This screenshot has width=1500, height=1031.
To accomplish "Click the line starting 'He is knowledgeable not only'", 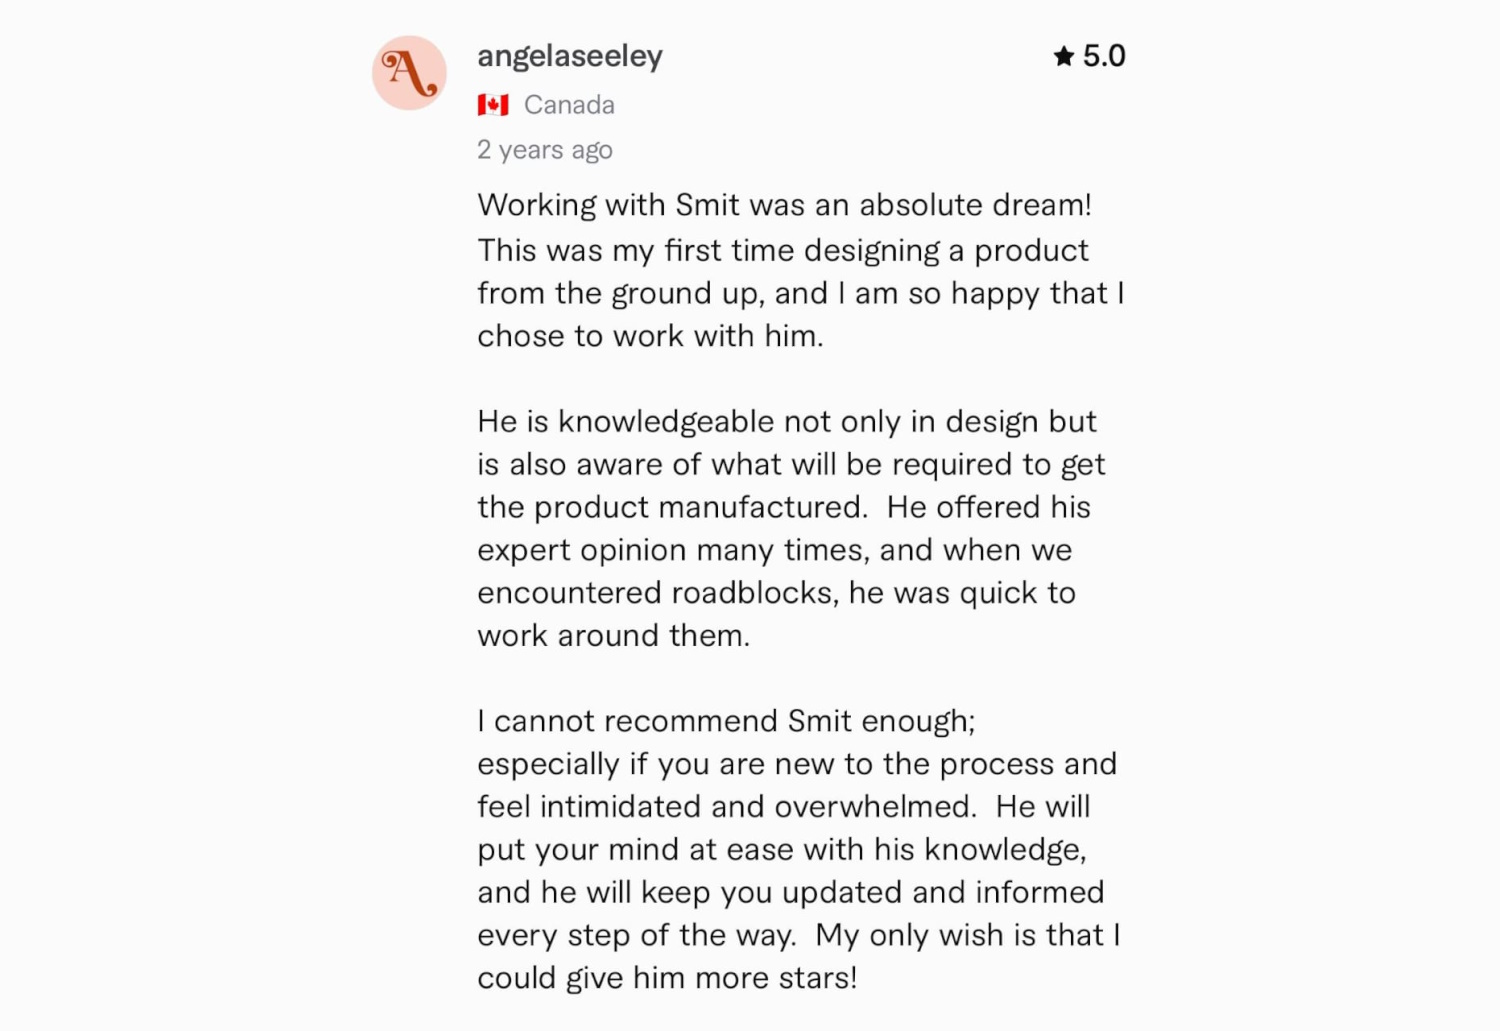I will click(787, 422).
